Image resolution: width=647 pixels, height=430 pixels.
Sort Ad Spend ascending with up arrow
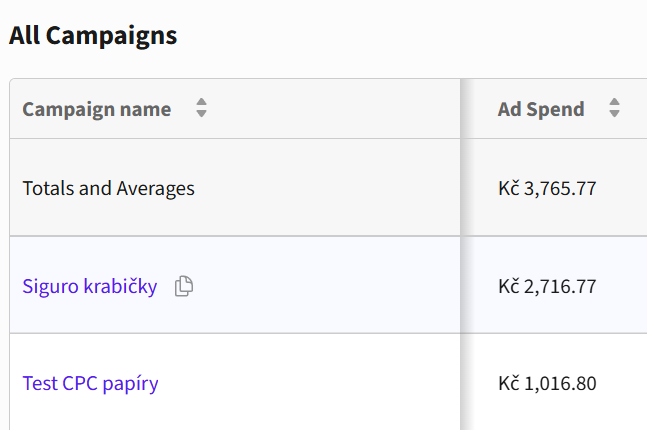click(x=614, y=102)
